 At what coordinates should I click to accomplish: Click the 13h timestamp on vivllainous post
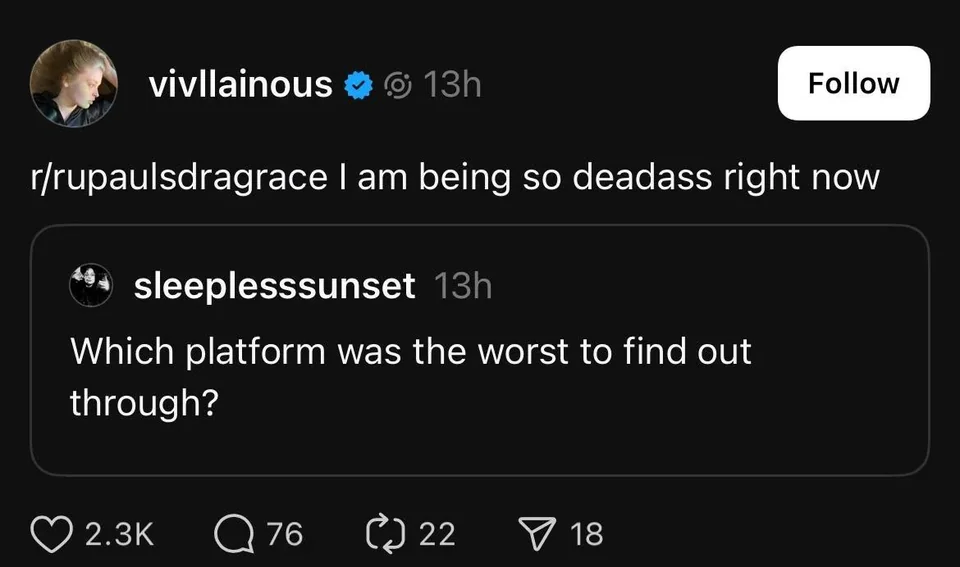point(452,84)
